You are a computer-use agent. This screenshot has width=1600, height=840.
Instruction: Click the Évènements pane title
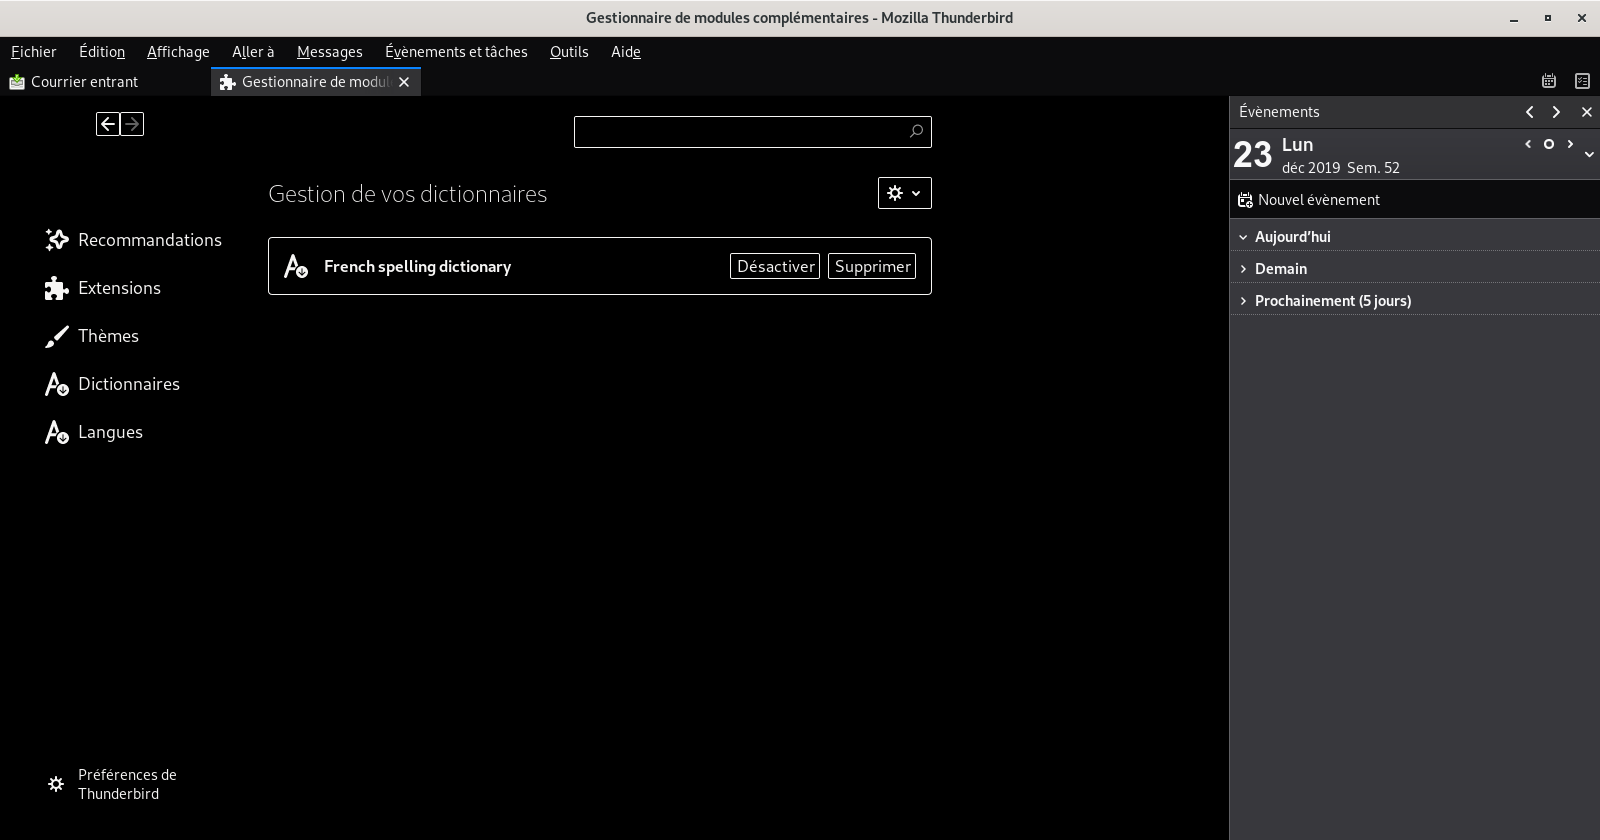point(1279,112)
